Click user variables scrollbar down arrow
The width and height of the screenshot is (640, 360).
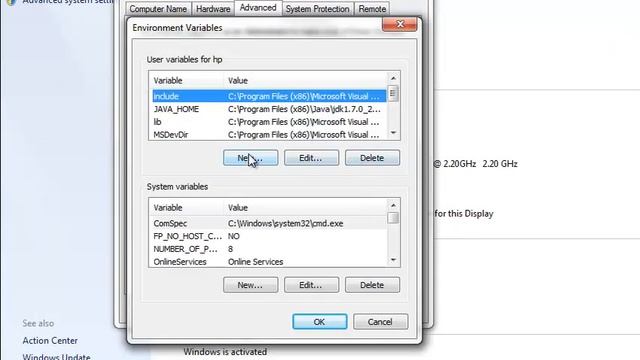pyautogui.click(x=393, y=133)
